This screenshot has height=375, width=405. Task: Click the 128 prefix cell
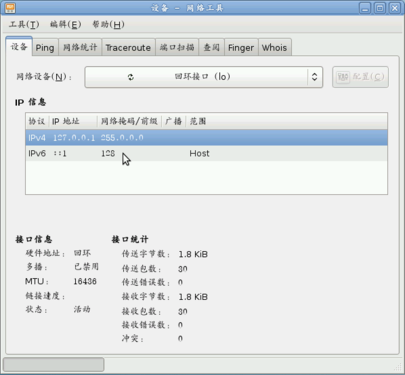[108, 153]
